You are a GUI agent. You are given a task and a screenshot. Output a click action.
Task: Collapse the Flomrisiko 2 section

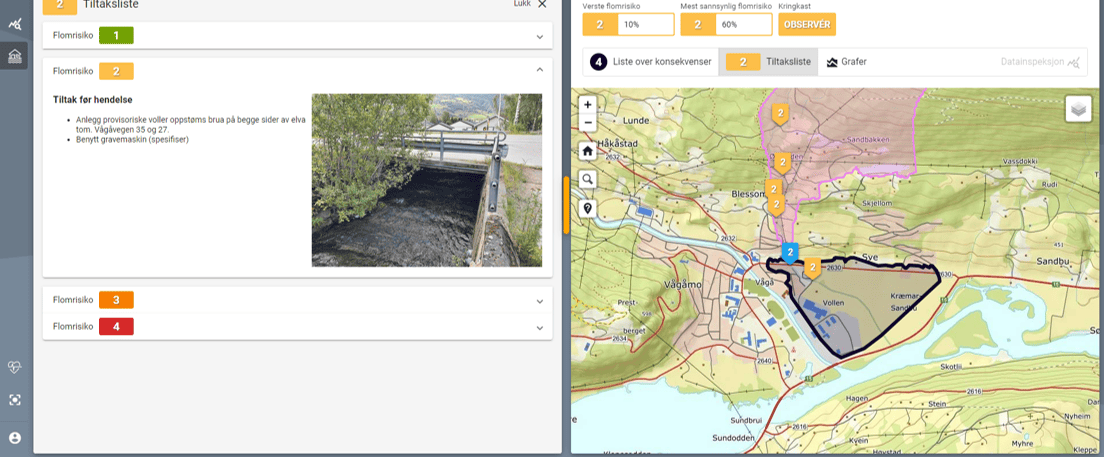539,70
